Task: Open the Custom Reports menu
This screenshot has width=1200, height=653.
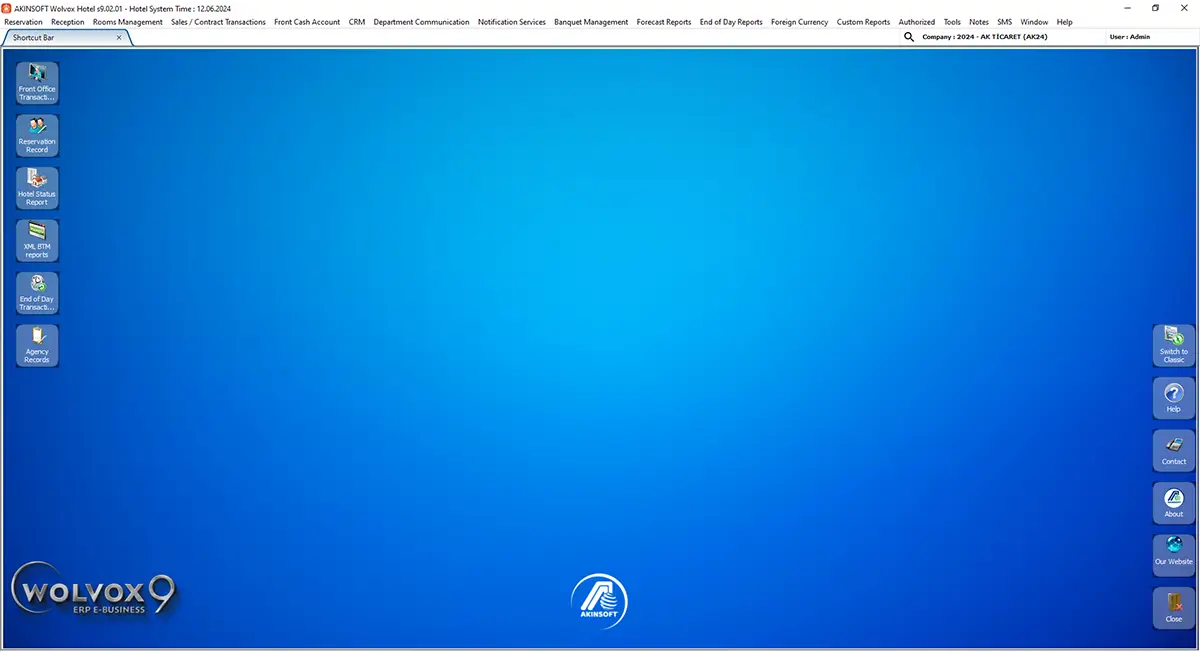Action: point(863,22)
